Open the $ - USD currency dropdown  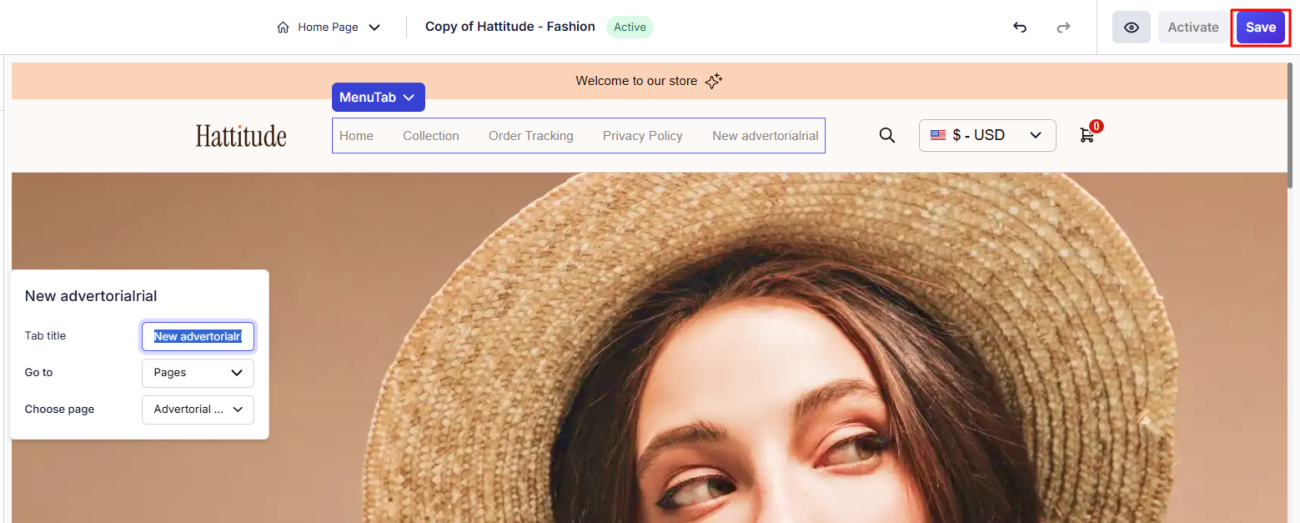point(986,135)
